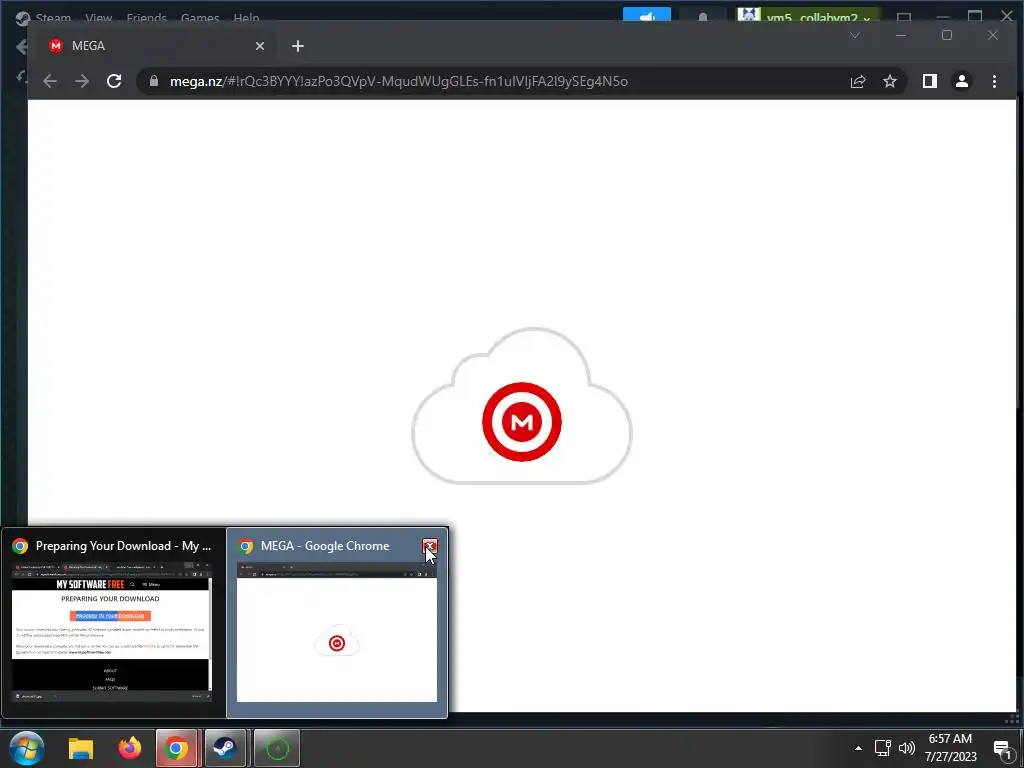
Task: Open the taskbar clock 6:57 AM
Action: [950, 748]
